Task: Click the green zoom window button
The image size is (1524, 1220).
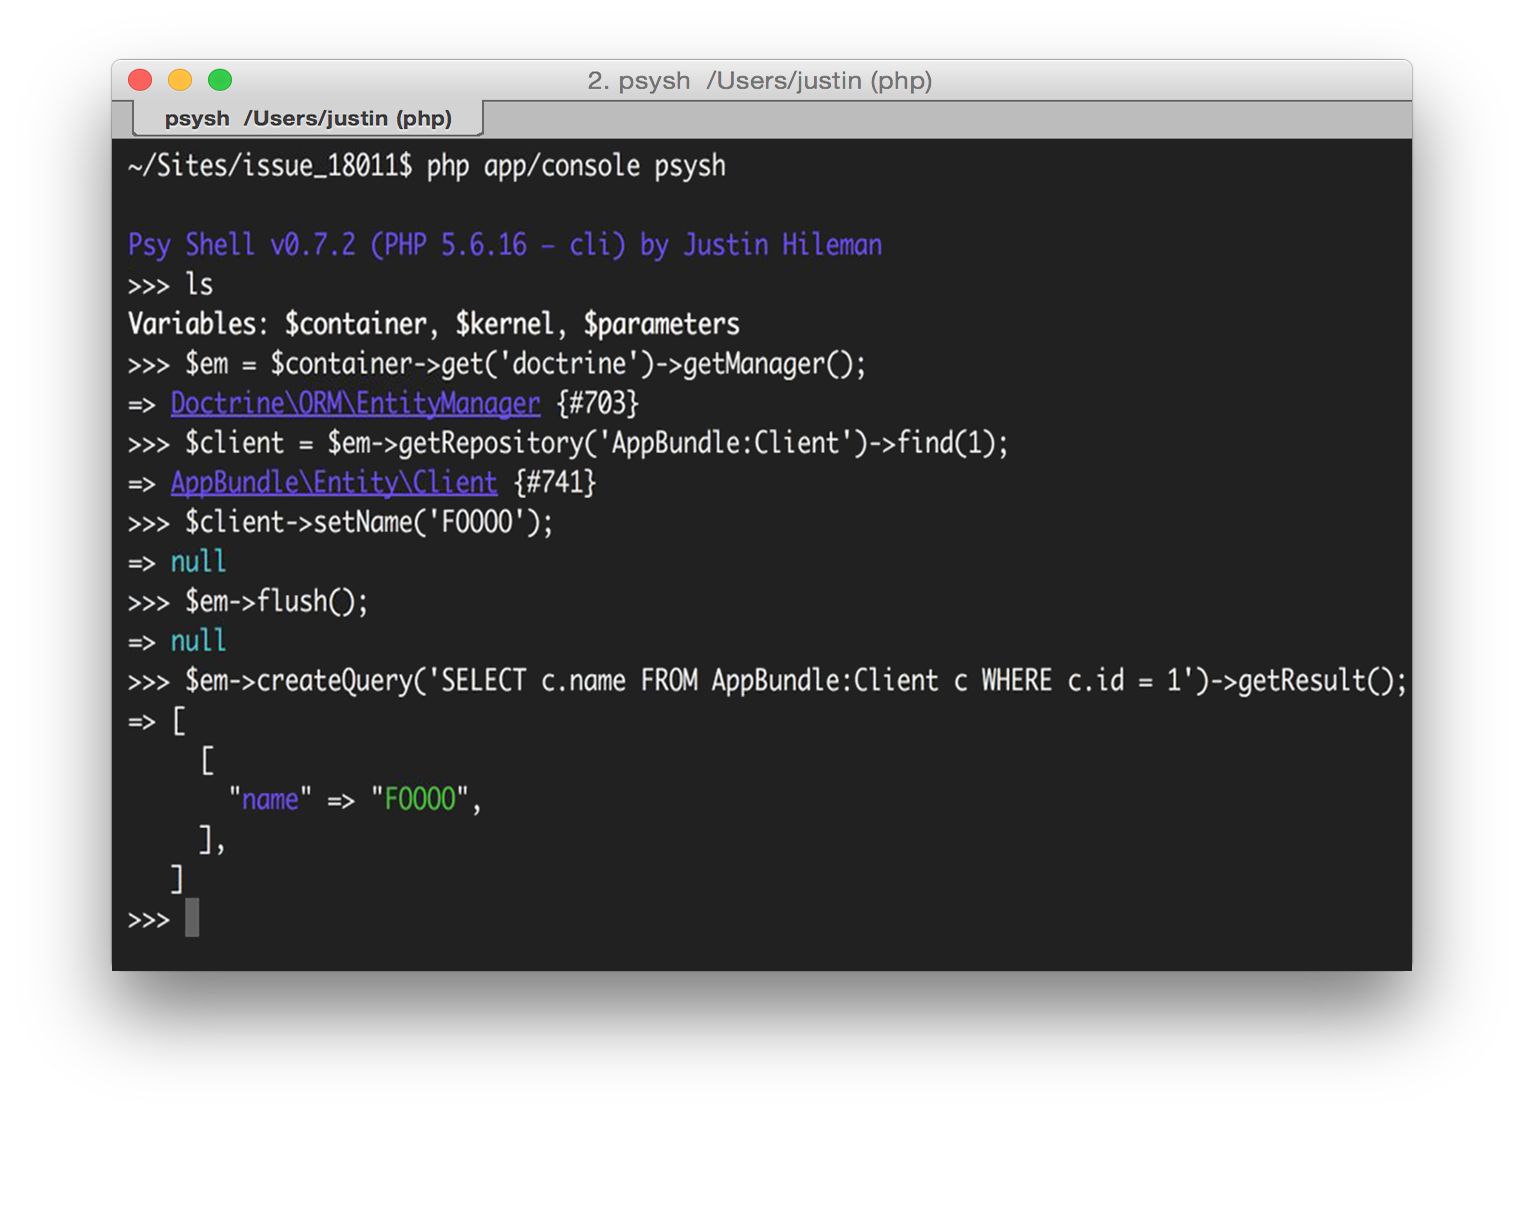Action: click(x=220, y=80)
